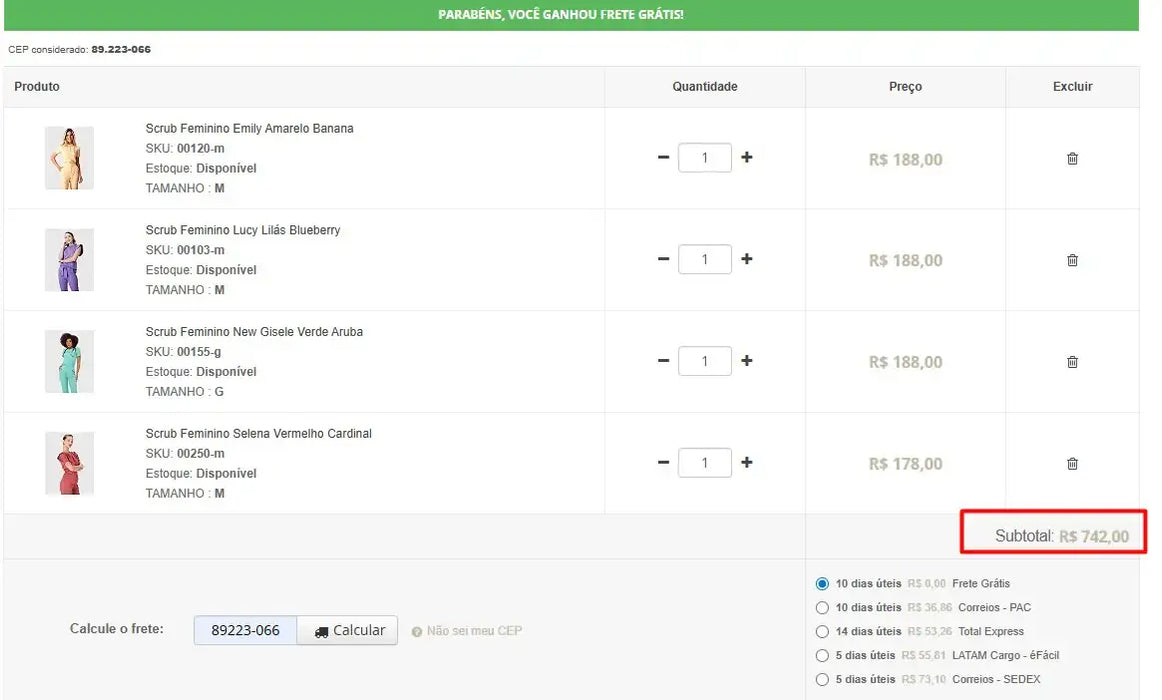This screenshot has width=1162, height=700.
Task: Click the Calcular button
Action: [x=347, y=630]
